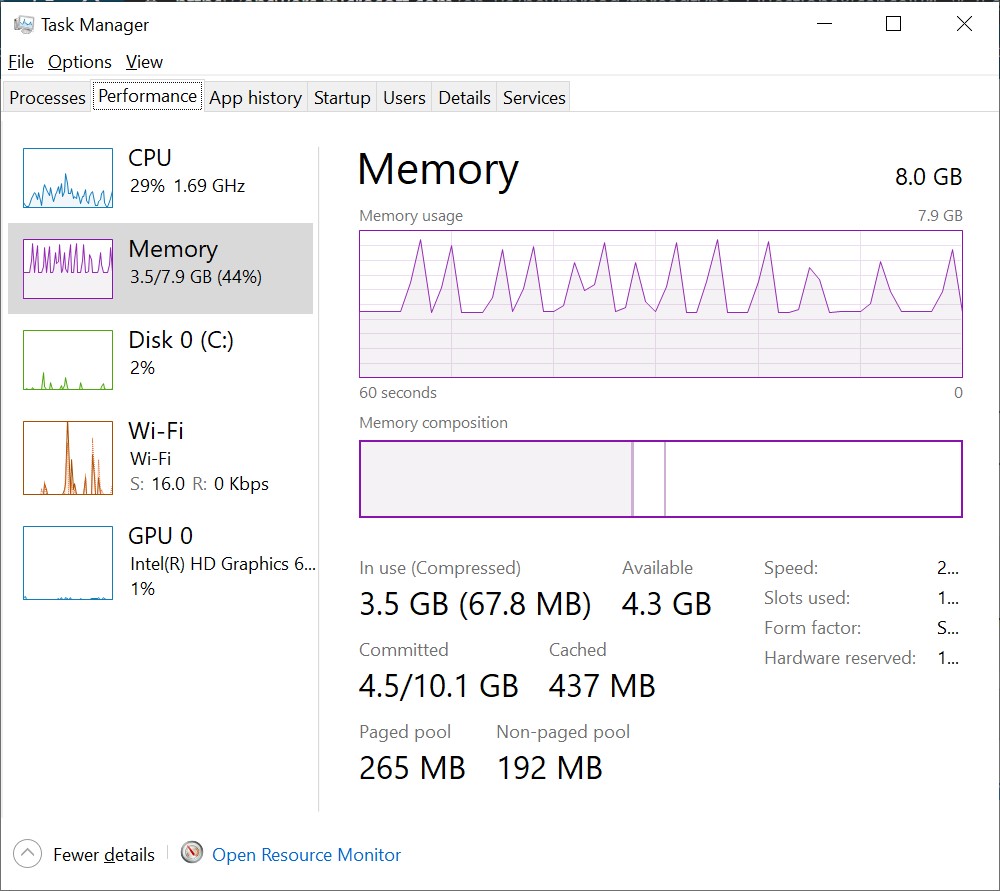
Task: Open the Options menu
Action: pyautogui.click(x=80, y=62)
